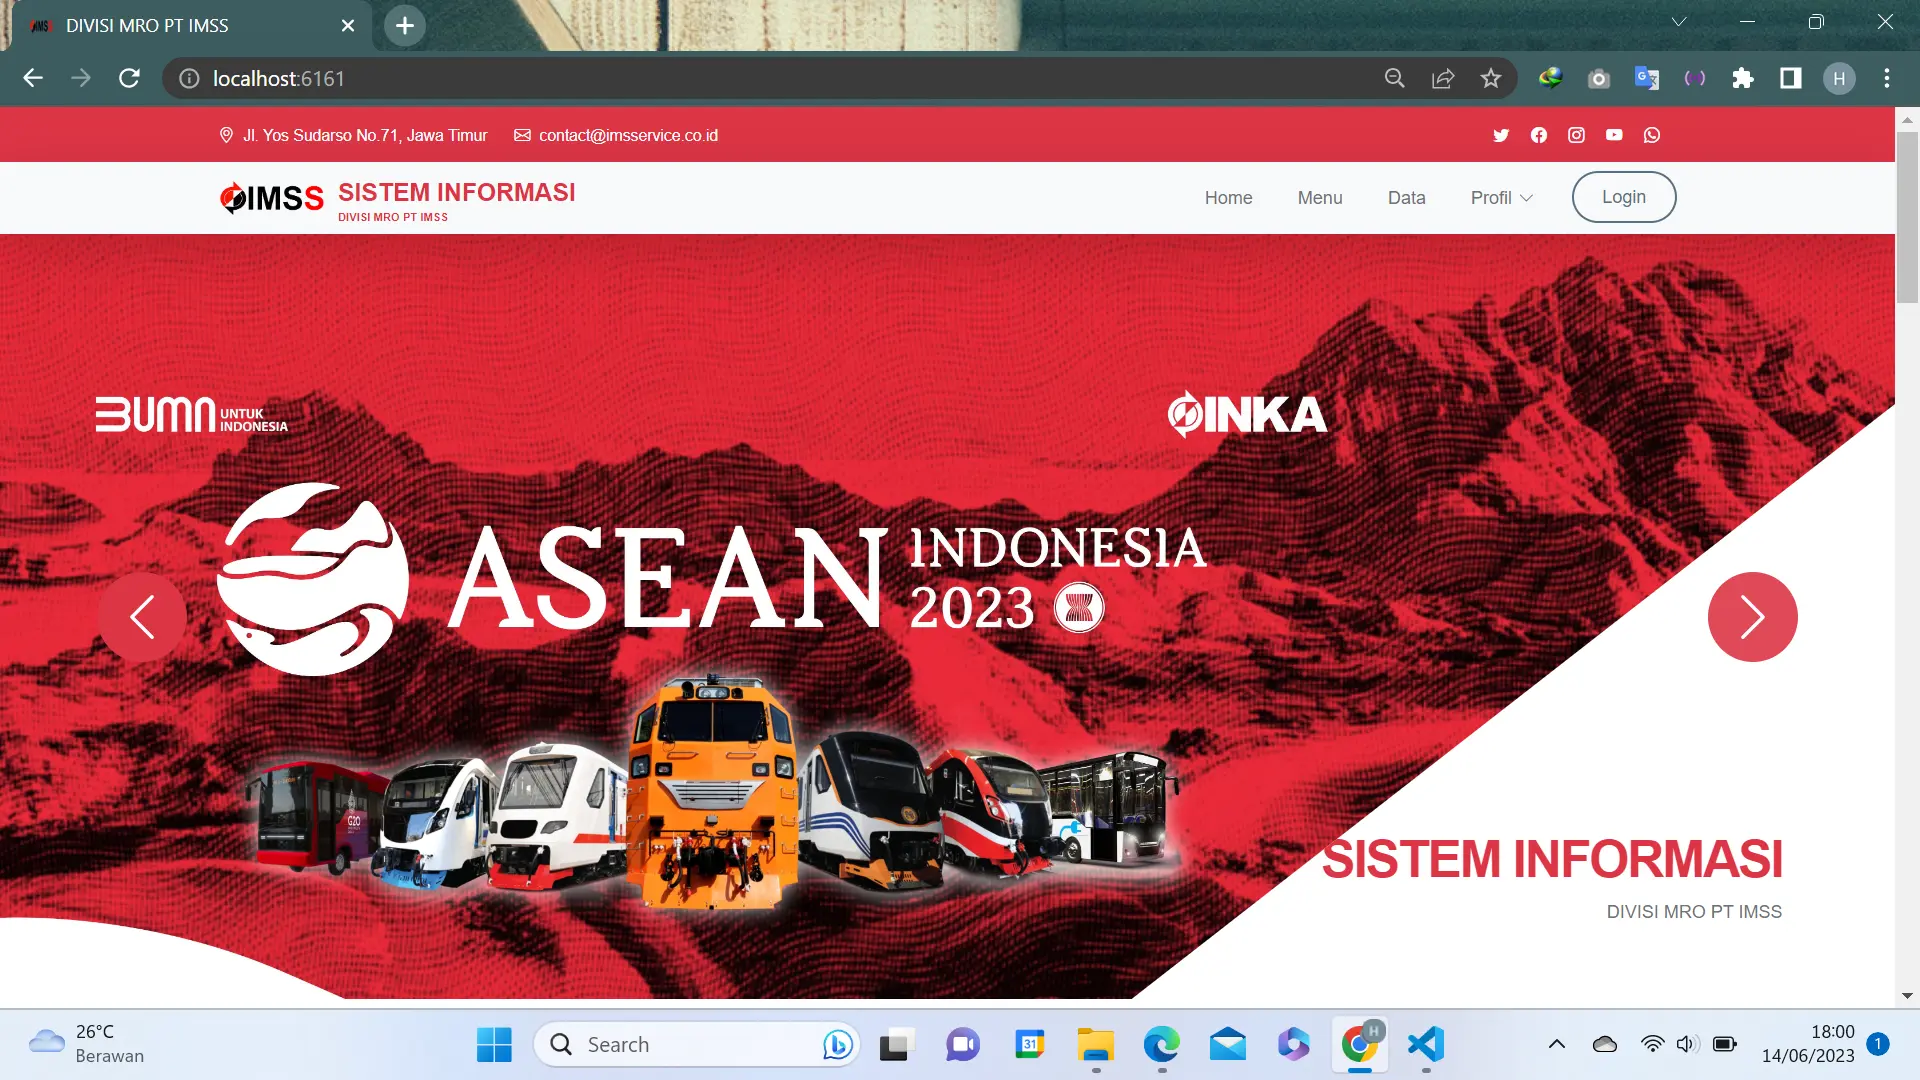Open Google Calendar on taskbar
This screenshot has height=1080, width=1920.
tap(1029, 1044)
